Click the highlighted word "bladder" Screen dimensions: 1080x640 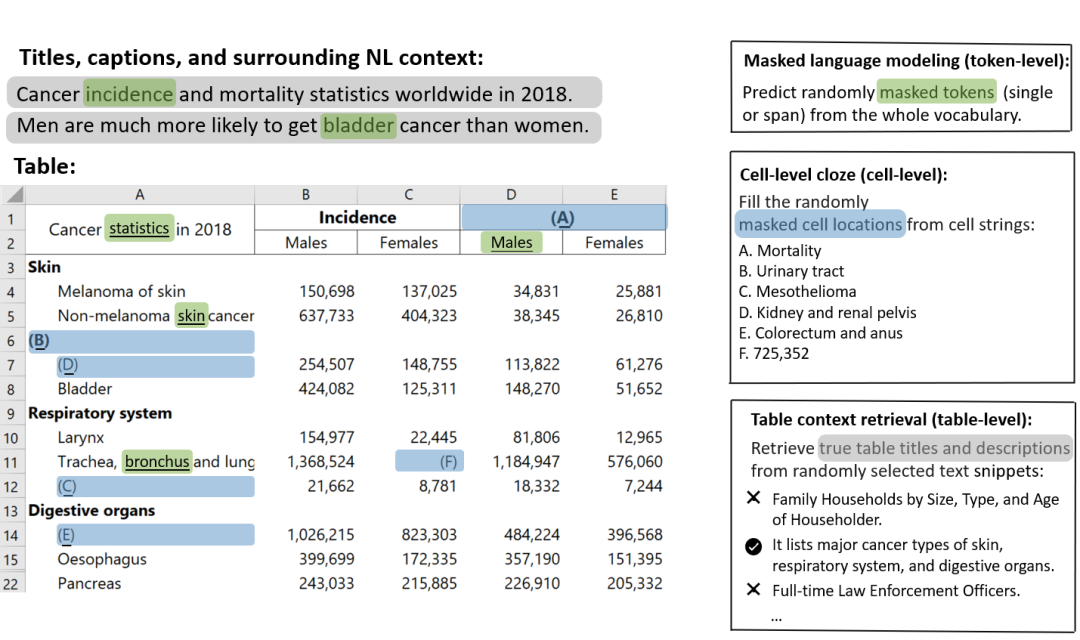[359, 125]
